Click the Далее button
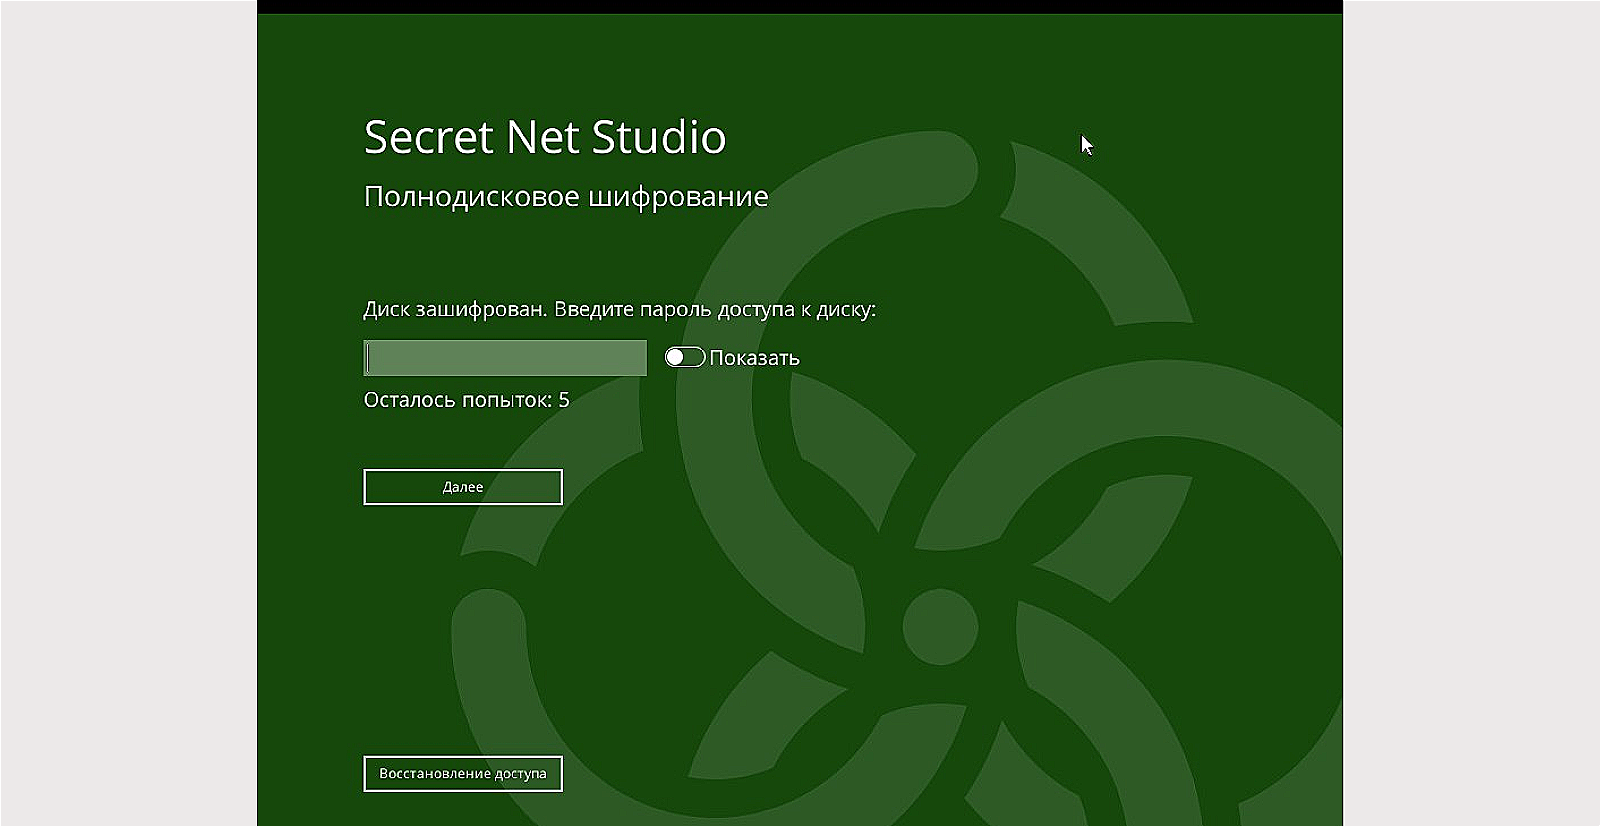Viewport: 1600px width, 827px height. click(x=463, y=487)
